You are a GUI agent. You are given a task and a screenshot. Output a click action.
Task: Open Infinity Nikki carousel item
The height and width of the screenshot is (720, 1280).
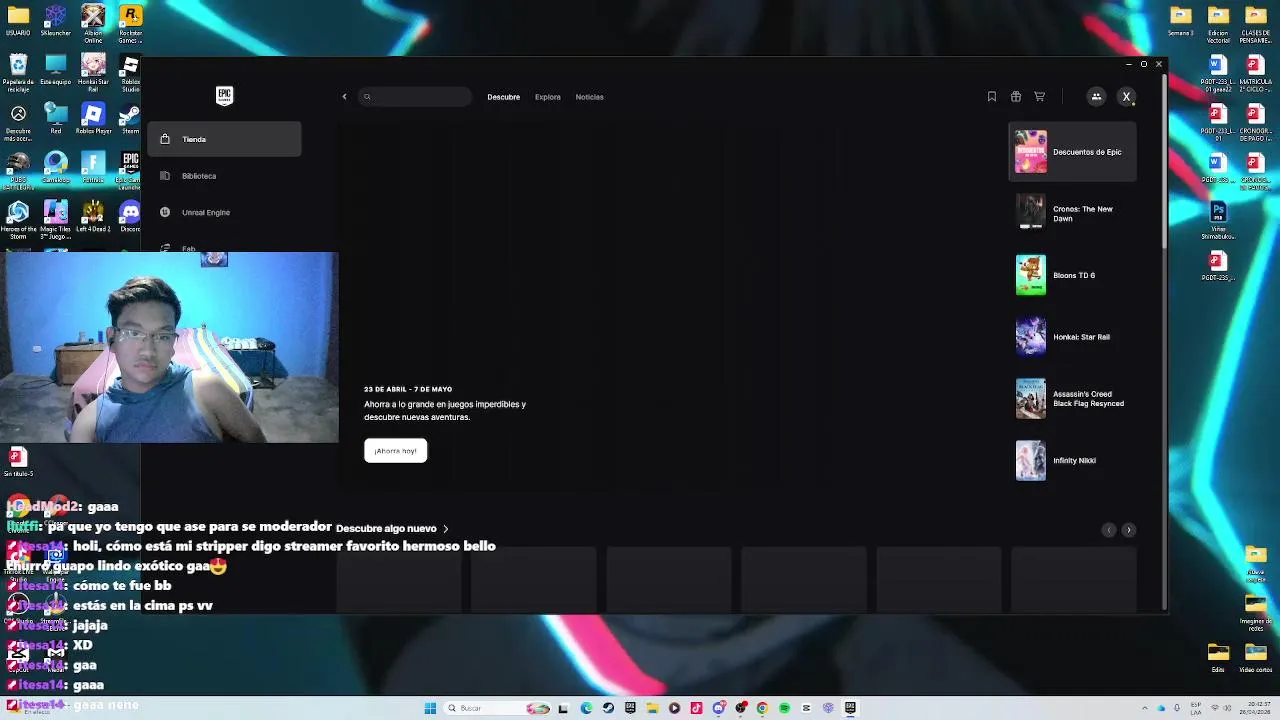(1072, 460)
